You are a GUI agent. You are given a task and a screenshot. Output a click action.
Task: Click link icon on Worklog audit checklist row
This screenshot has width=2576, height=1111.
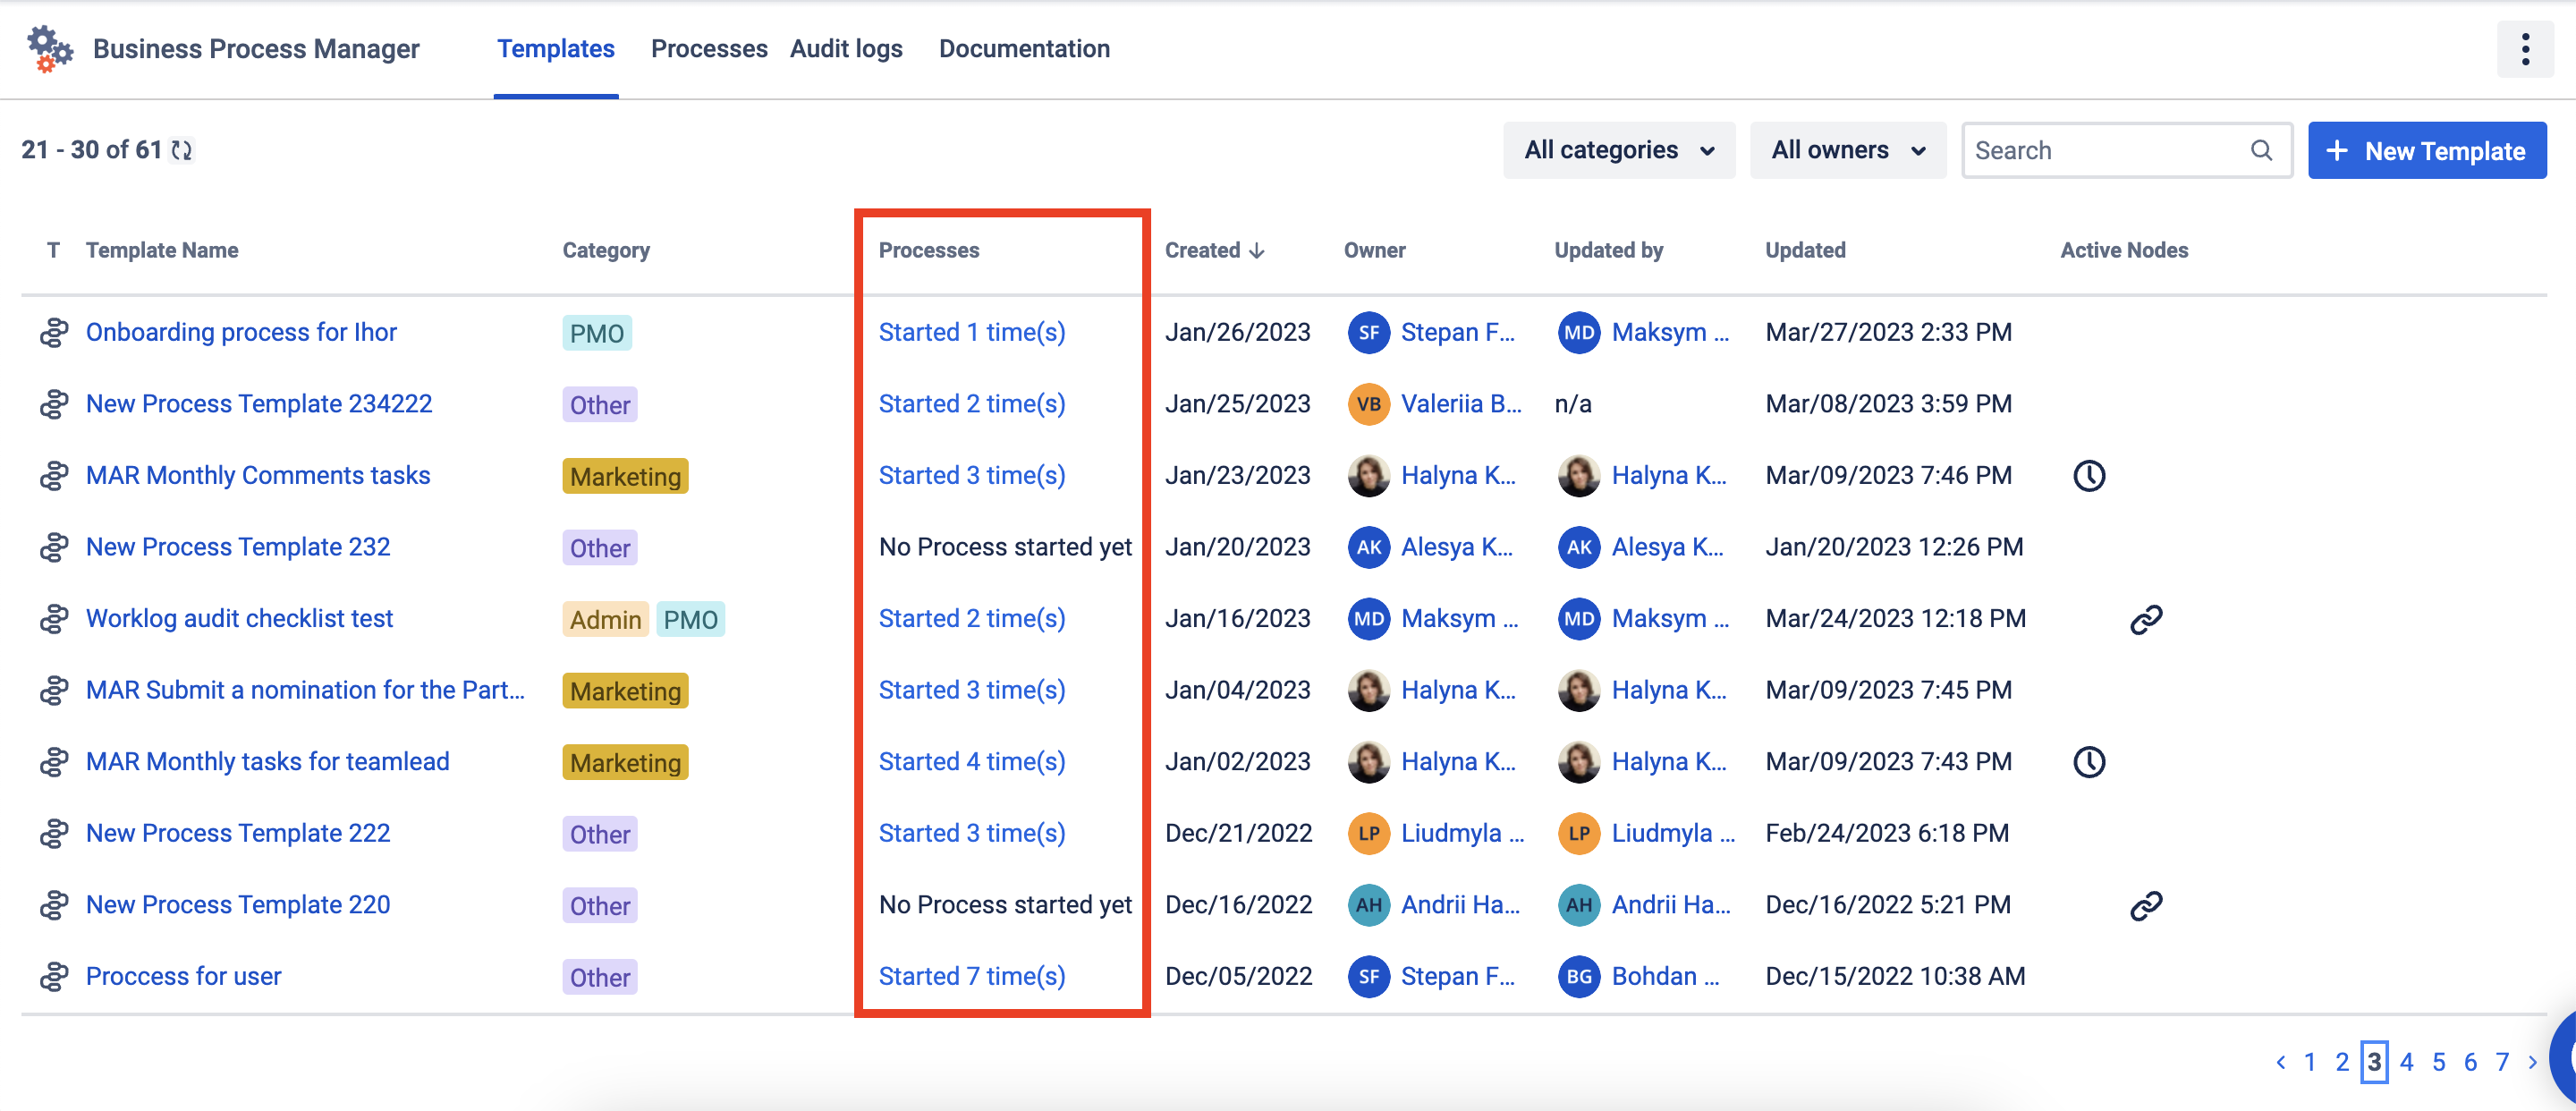tap(2145, 619)
